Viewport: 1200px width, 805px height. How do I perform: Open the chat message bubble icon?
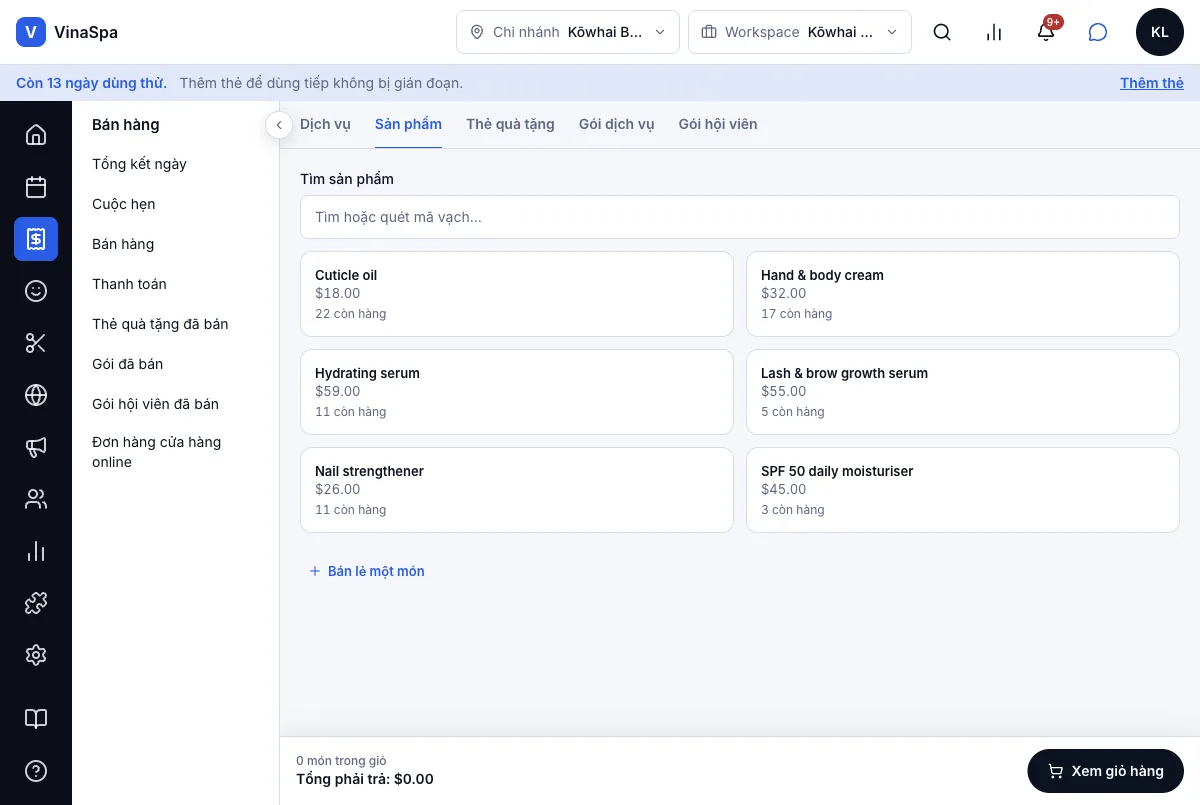tap(1098, 32)
